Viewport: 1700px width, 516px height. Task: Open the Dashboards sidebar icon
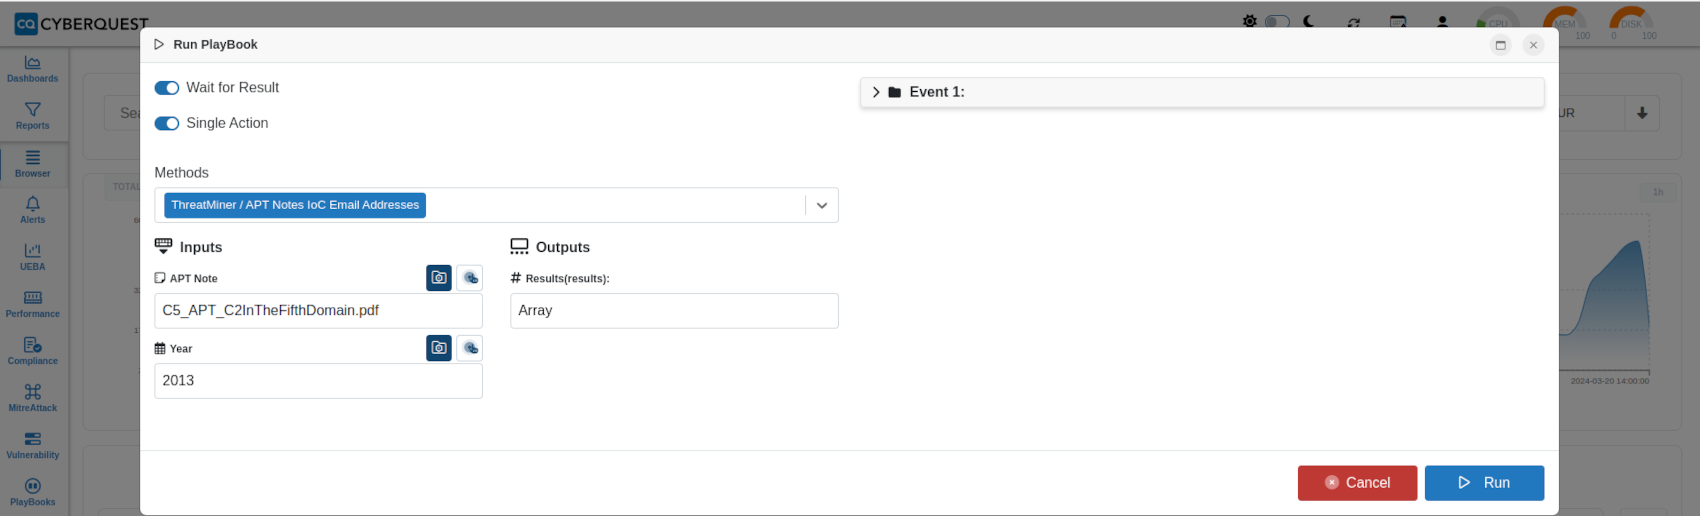[33, 62]
